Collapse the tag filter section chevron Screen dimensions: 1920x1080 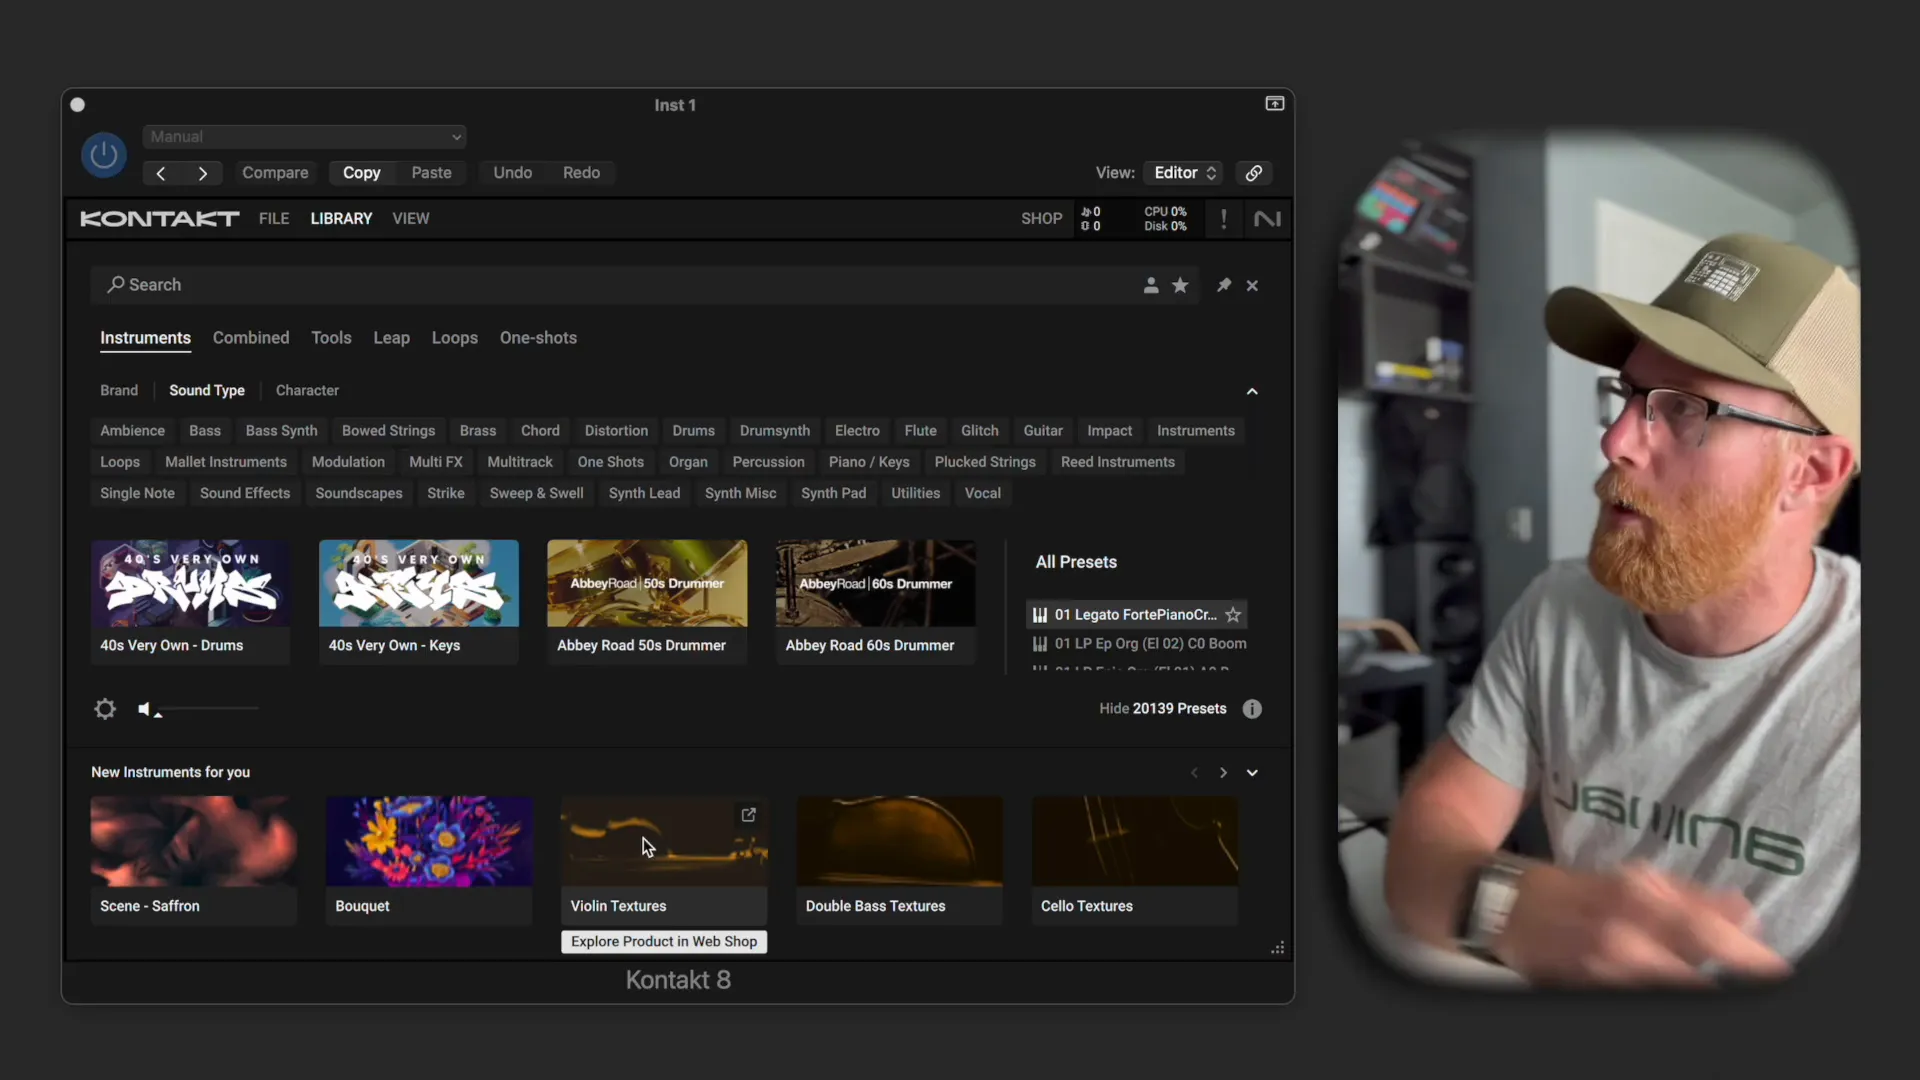click(1252, 391)
